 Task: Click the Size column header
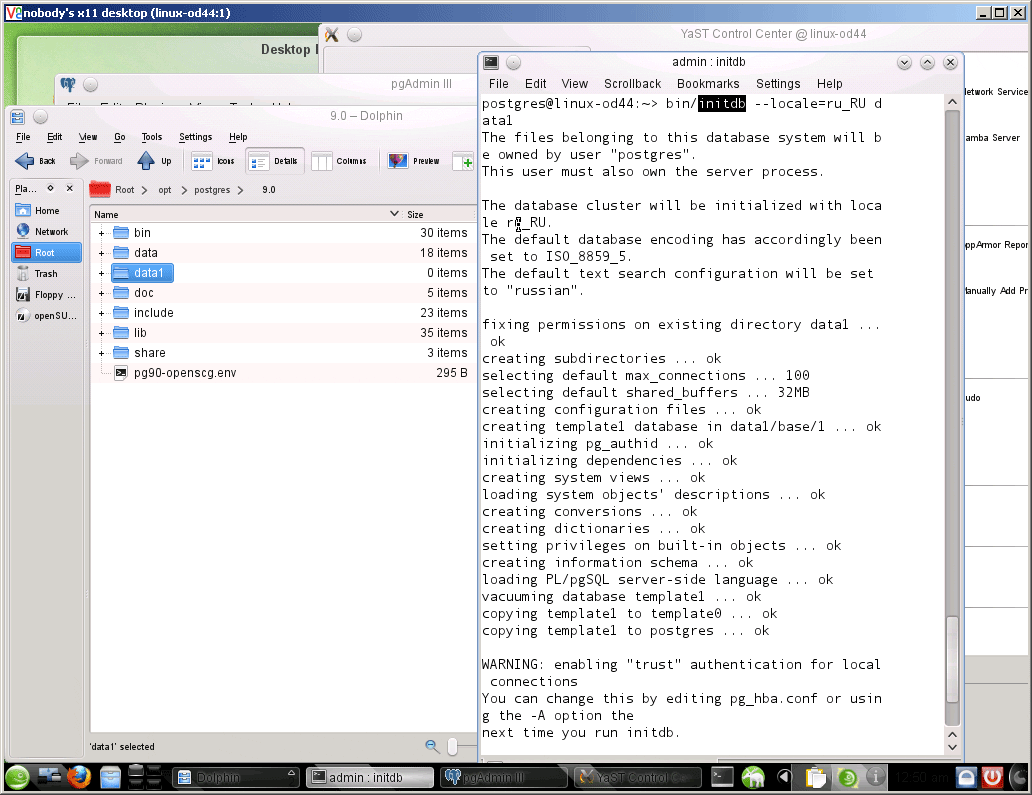coord(438,215)
